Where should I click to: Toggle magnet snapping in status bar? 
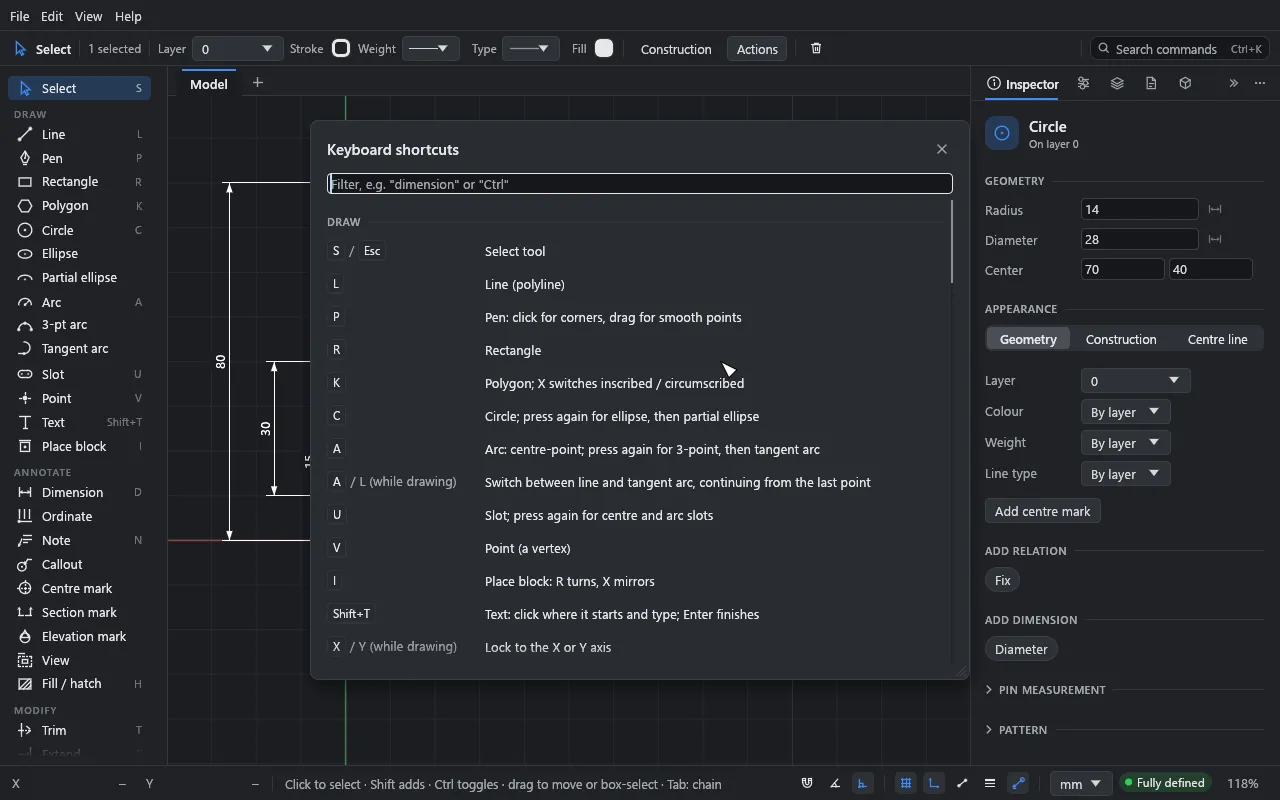click(807, 784)
